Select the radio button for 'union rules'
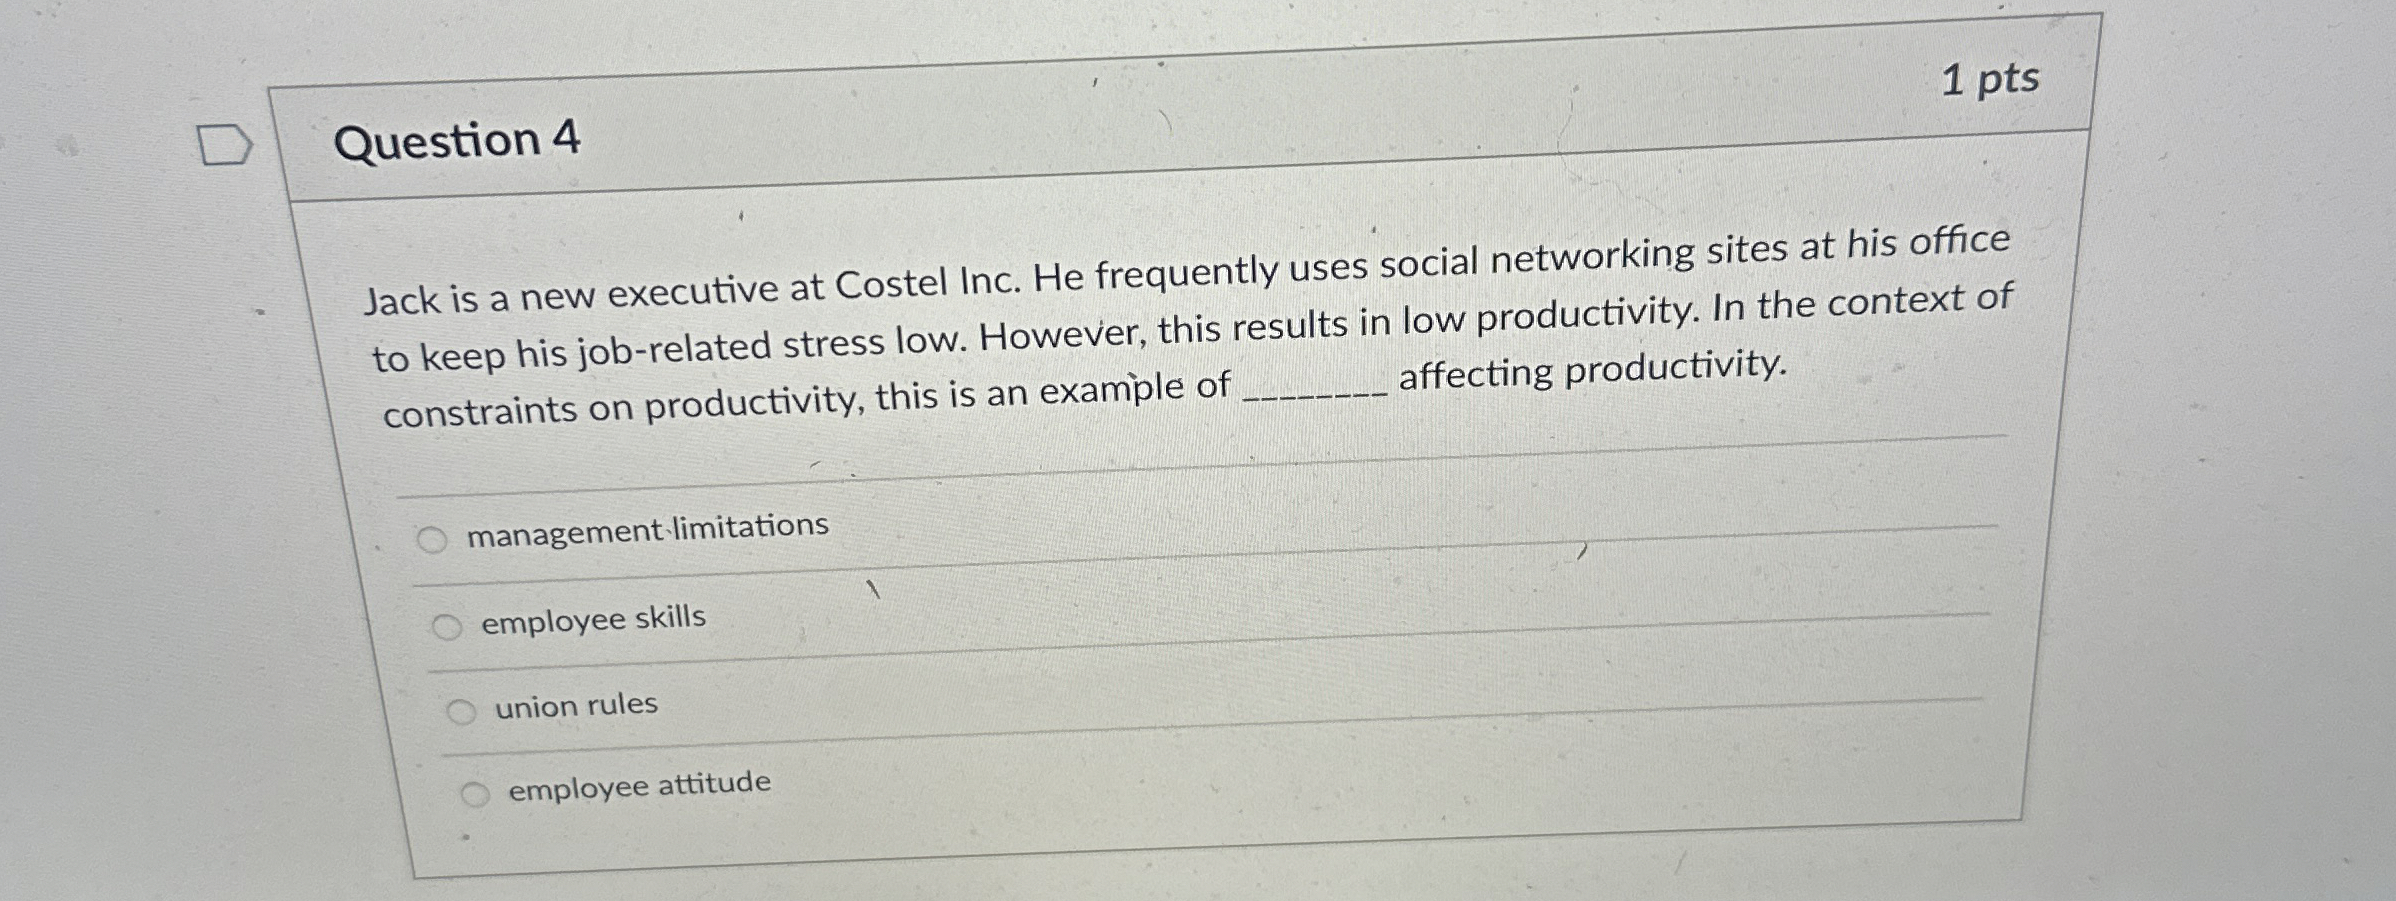Viewport: 2396px width, 901px height. (464, 711)
